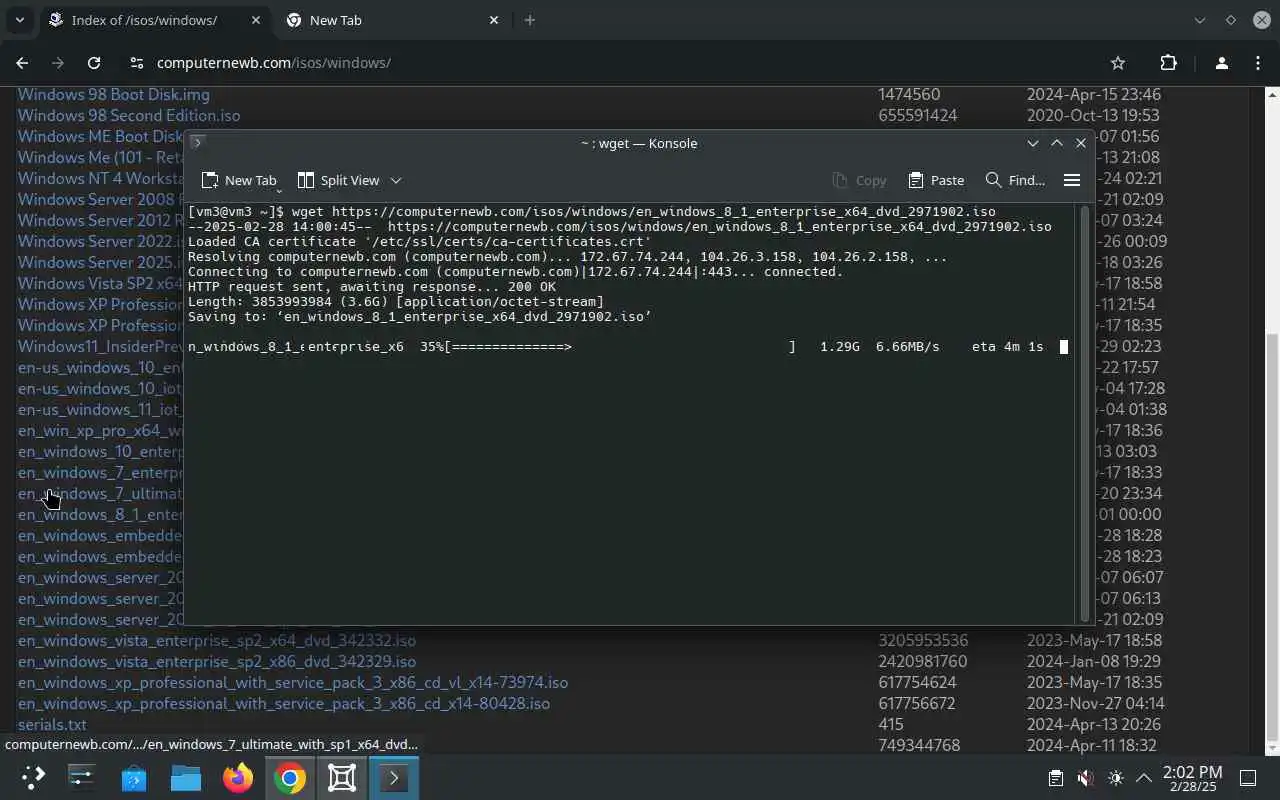Open the 'Windows Vista SP2 x64' link
1280x800 pixels.
[101, 283]
